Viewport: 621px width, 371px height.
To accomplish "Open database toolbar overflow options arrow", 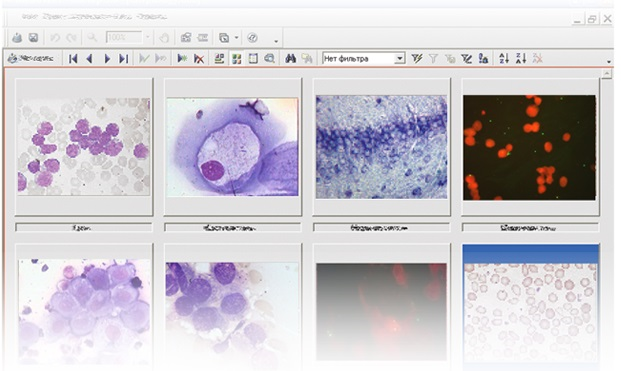I will (609, 62).
